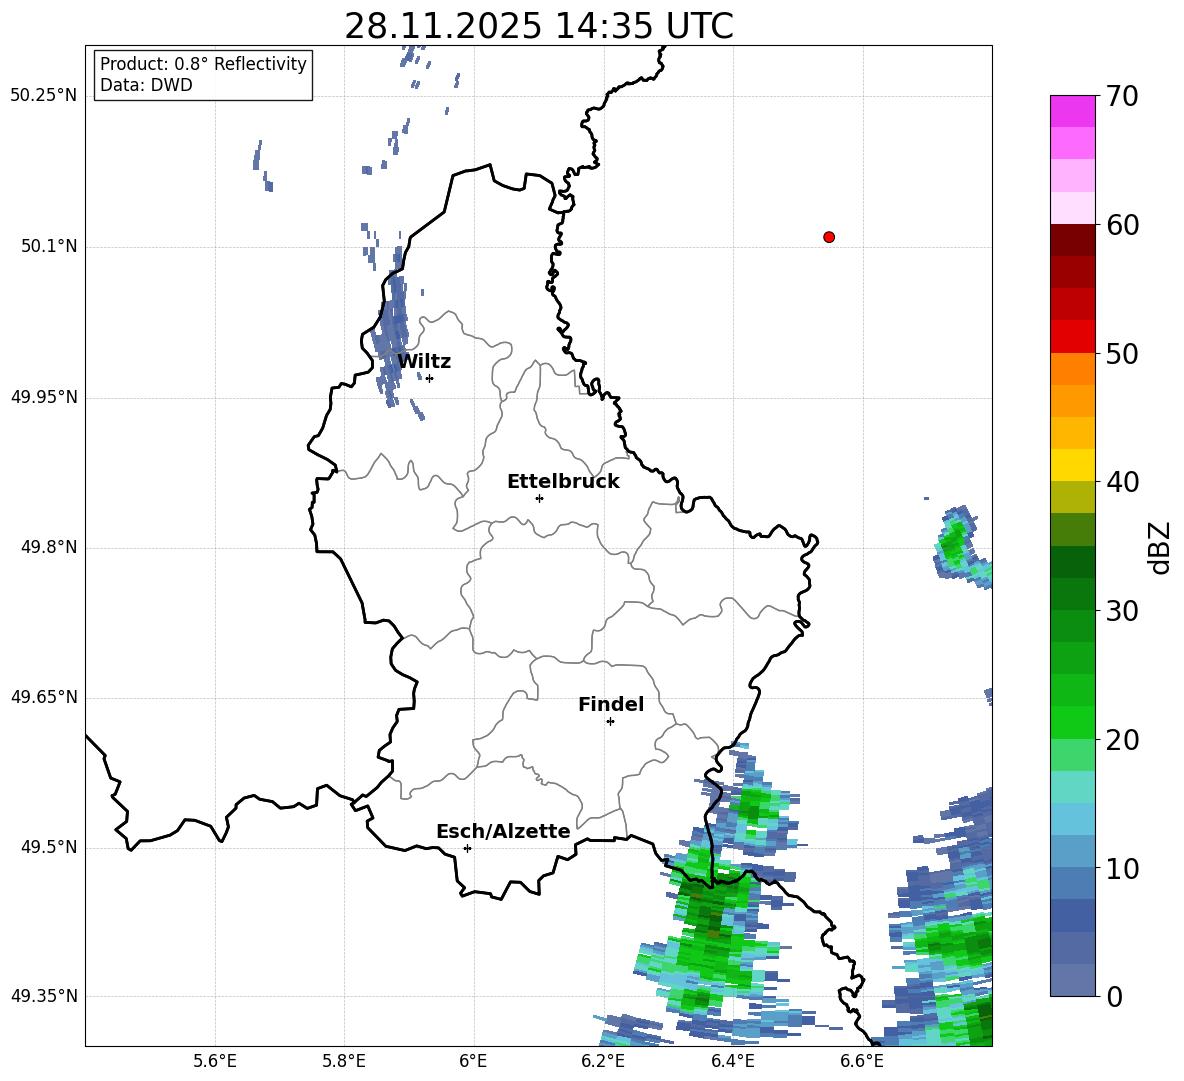Click the 50 value on the colorbar

click(1122, 354)
